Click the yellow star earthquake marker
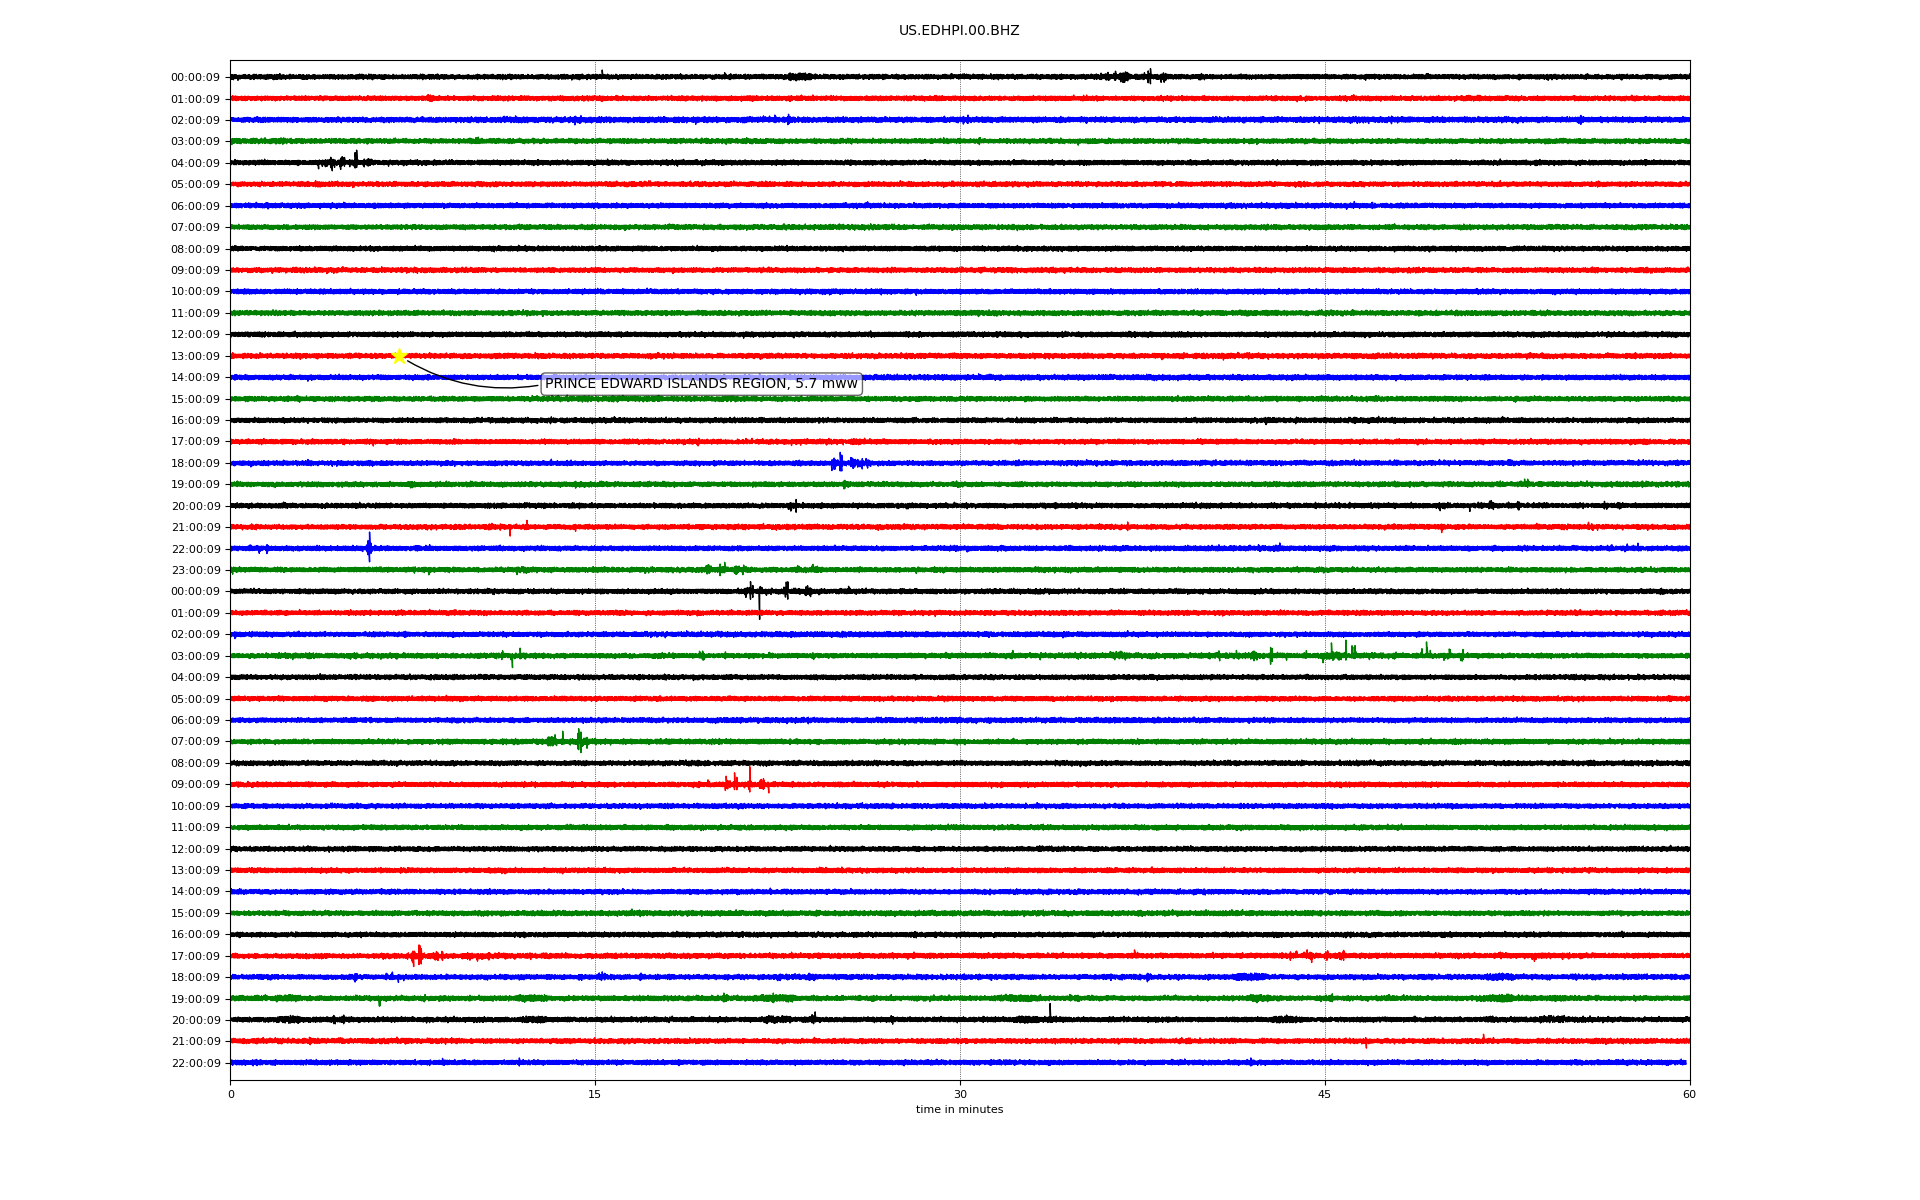Screen dimensions: 1920x1200 point(399,356)
